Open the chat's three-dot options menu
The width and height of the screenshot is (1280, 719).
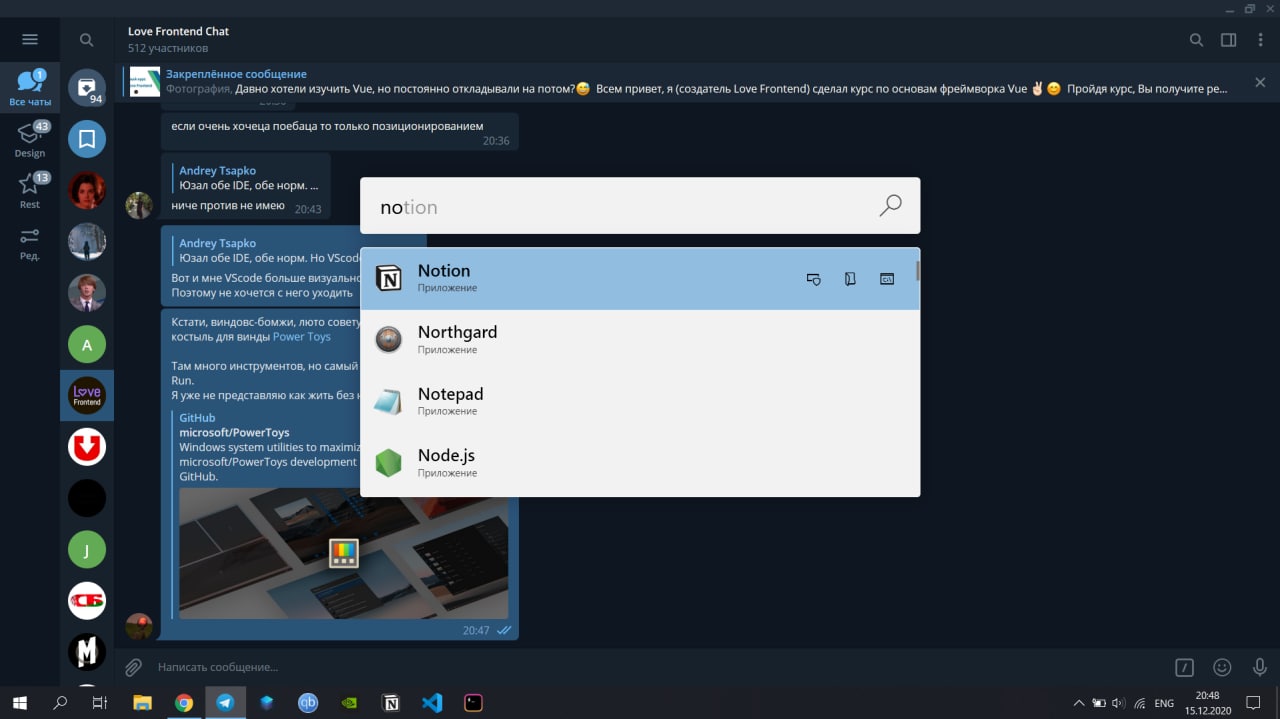click(1259, 40)
